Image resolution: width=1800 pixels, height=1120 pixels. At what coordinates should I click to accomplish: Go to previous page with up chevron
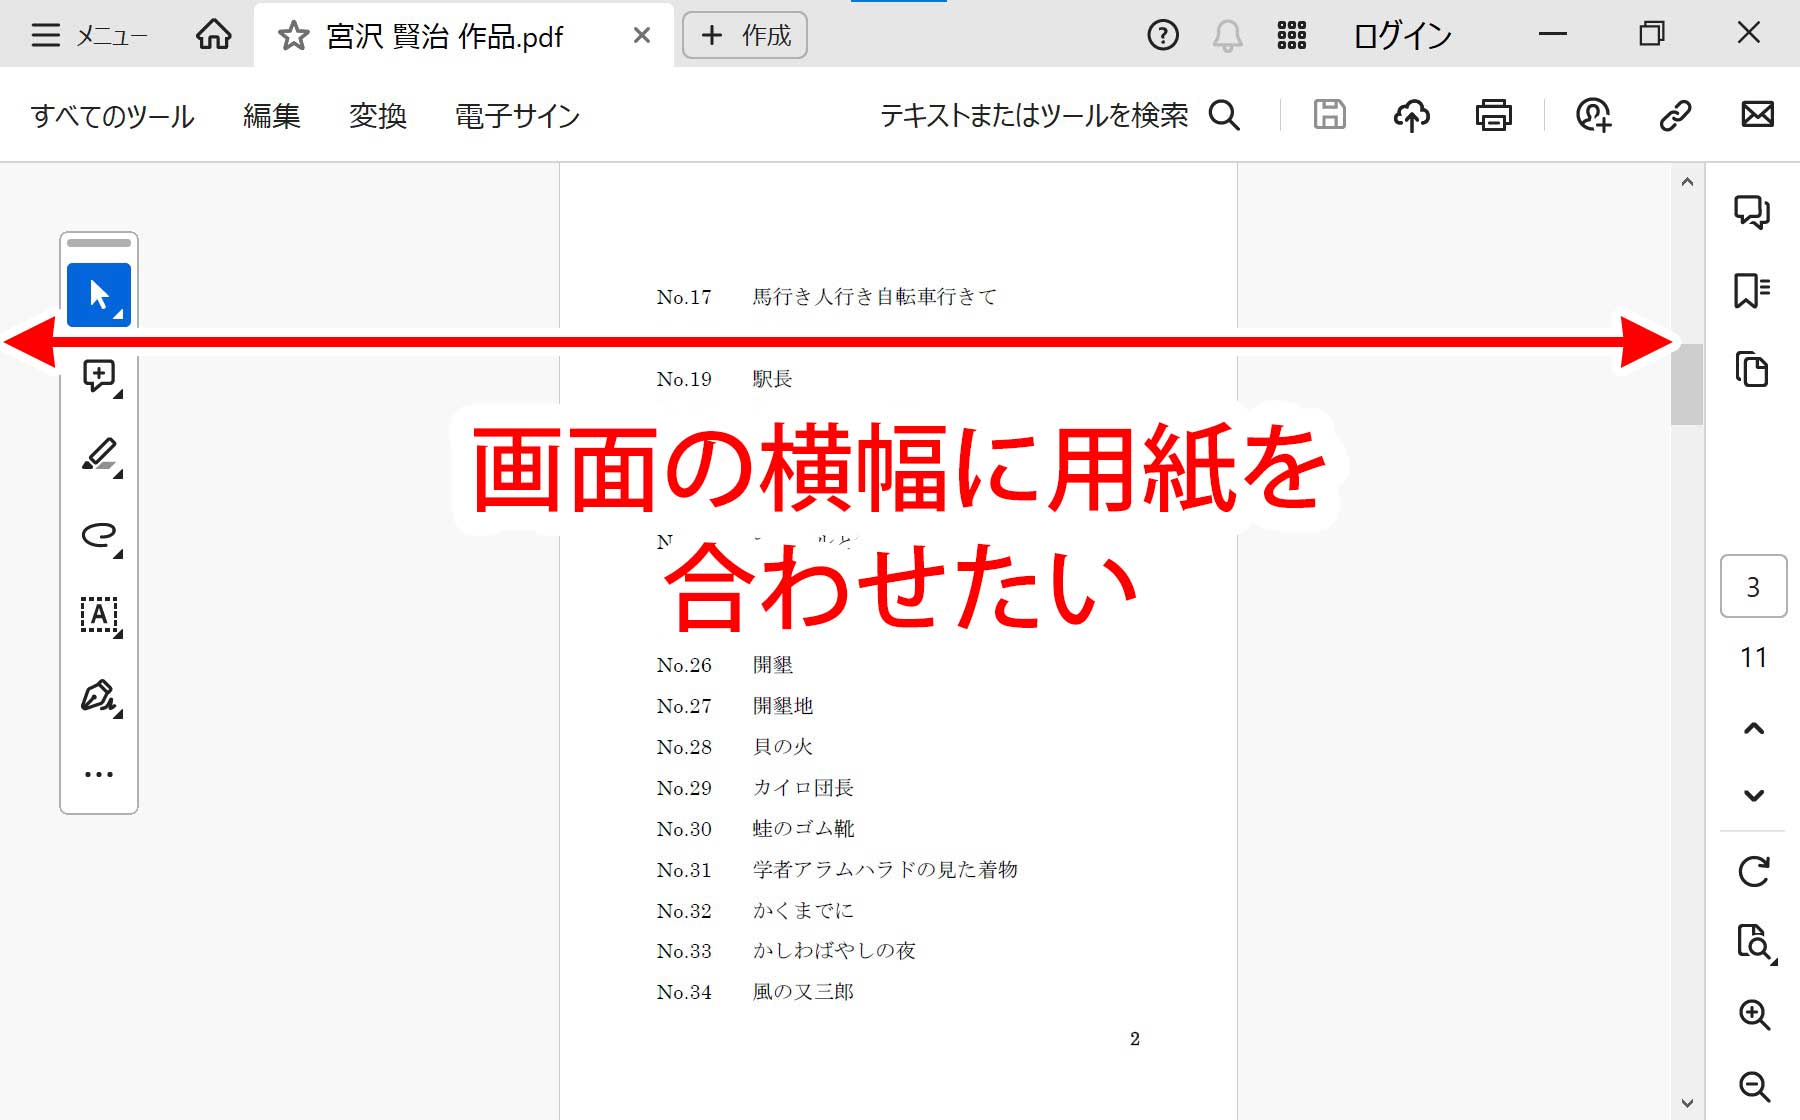(1753, 728)
